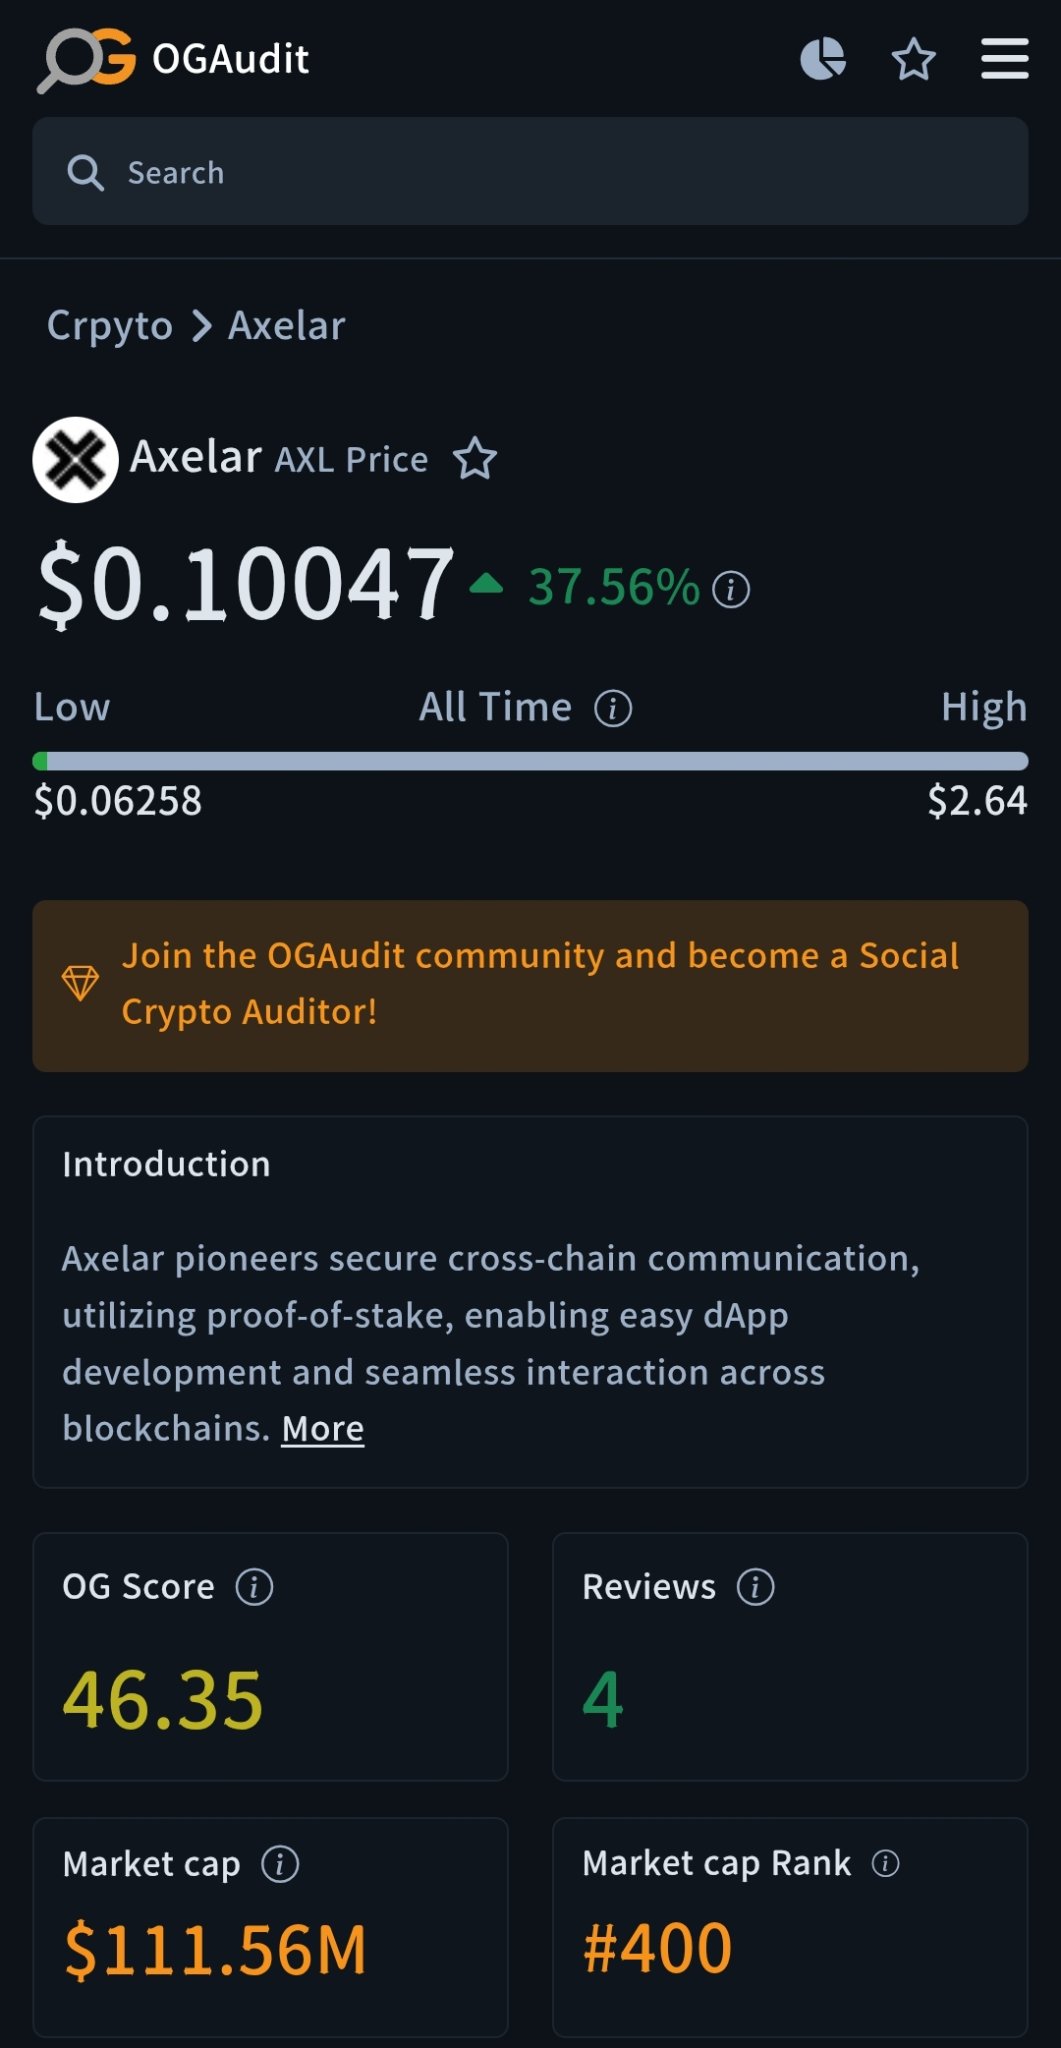This screenshot has width=1061, height=2048.
Task: Click the Axelar coin logo
Action: [x=76, y=459]
